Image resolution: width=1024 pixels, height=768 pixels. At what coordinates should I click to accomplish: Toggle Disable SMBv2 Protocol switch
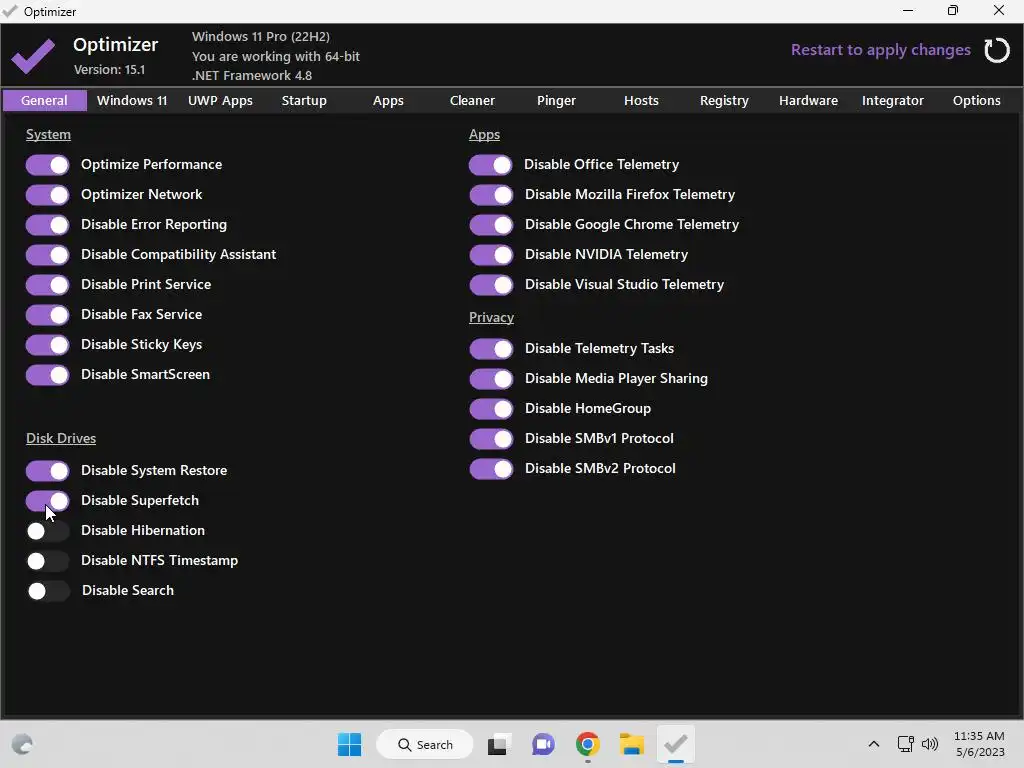pyautogui.click(x=491, y=470)
